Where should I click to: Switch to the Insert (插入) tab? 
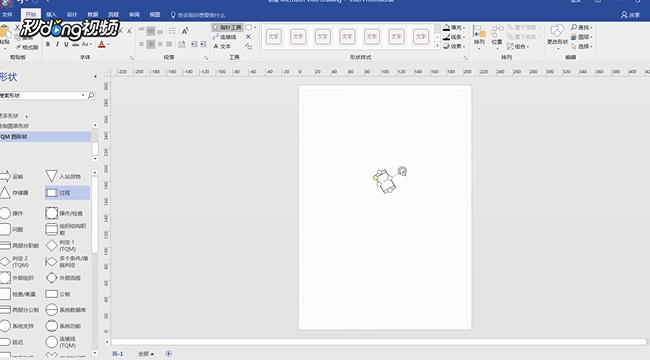click(x=51, y=15)
